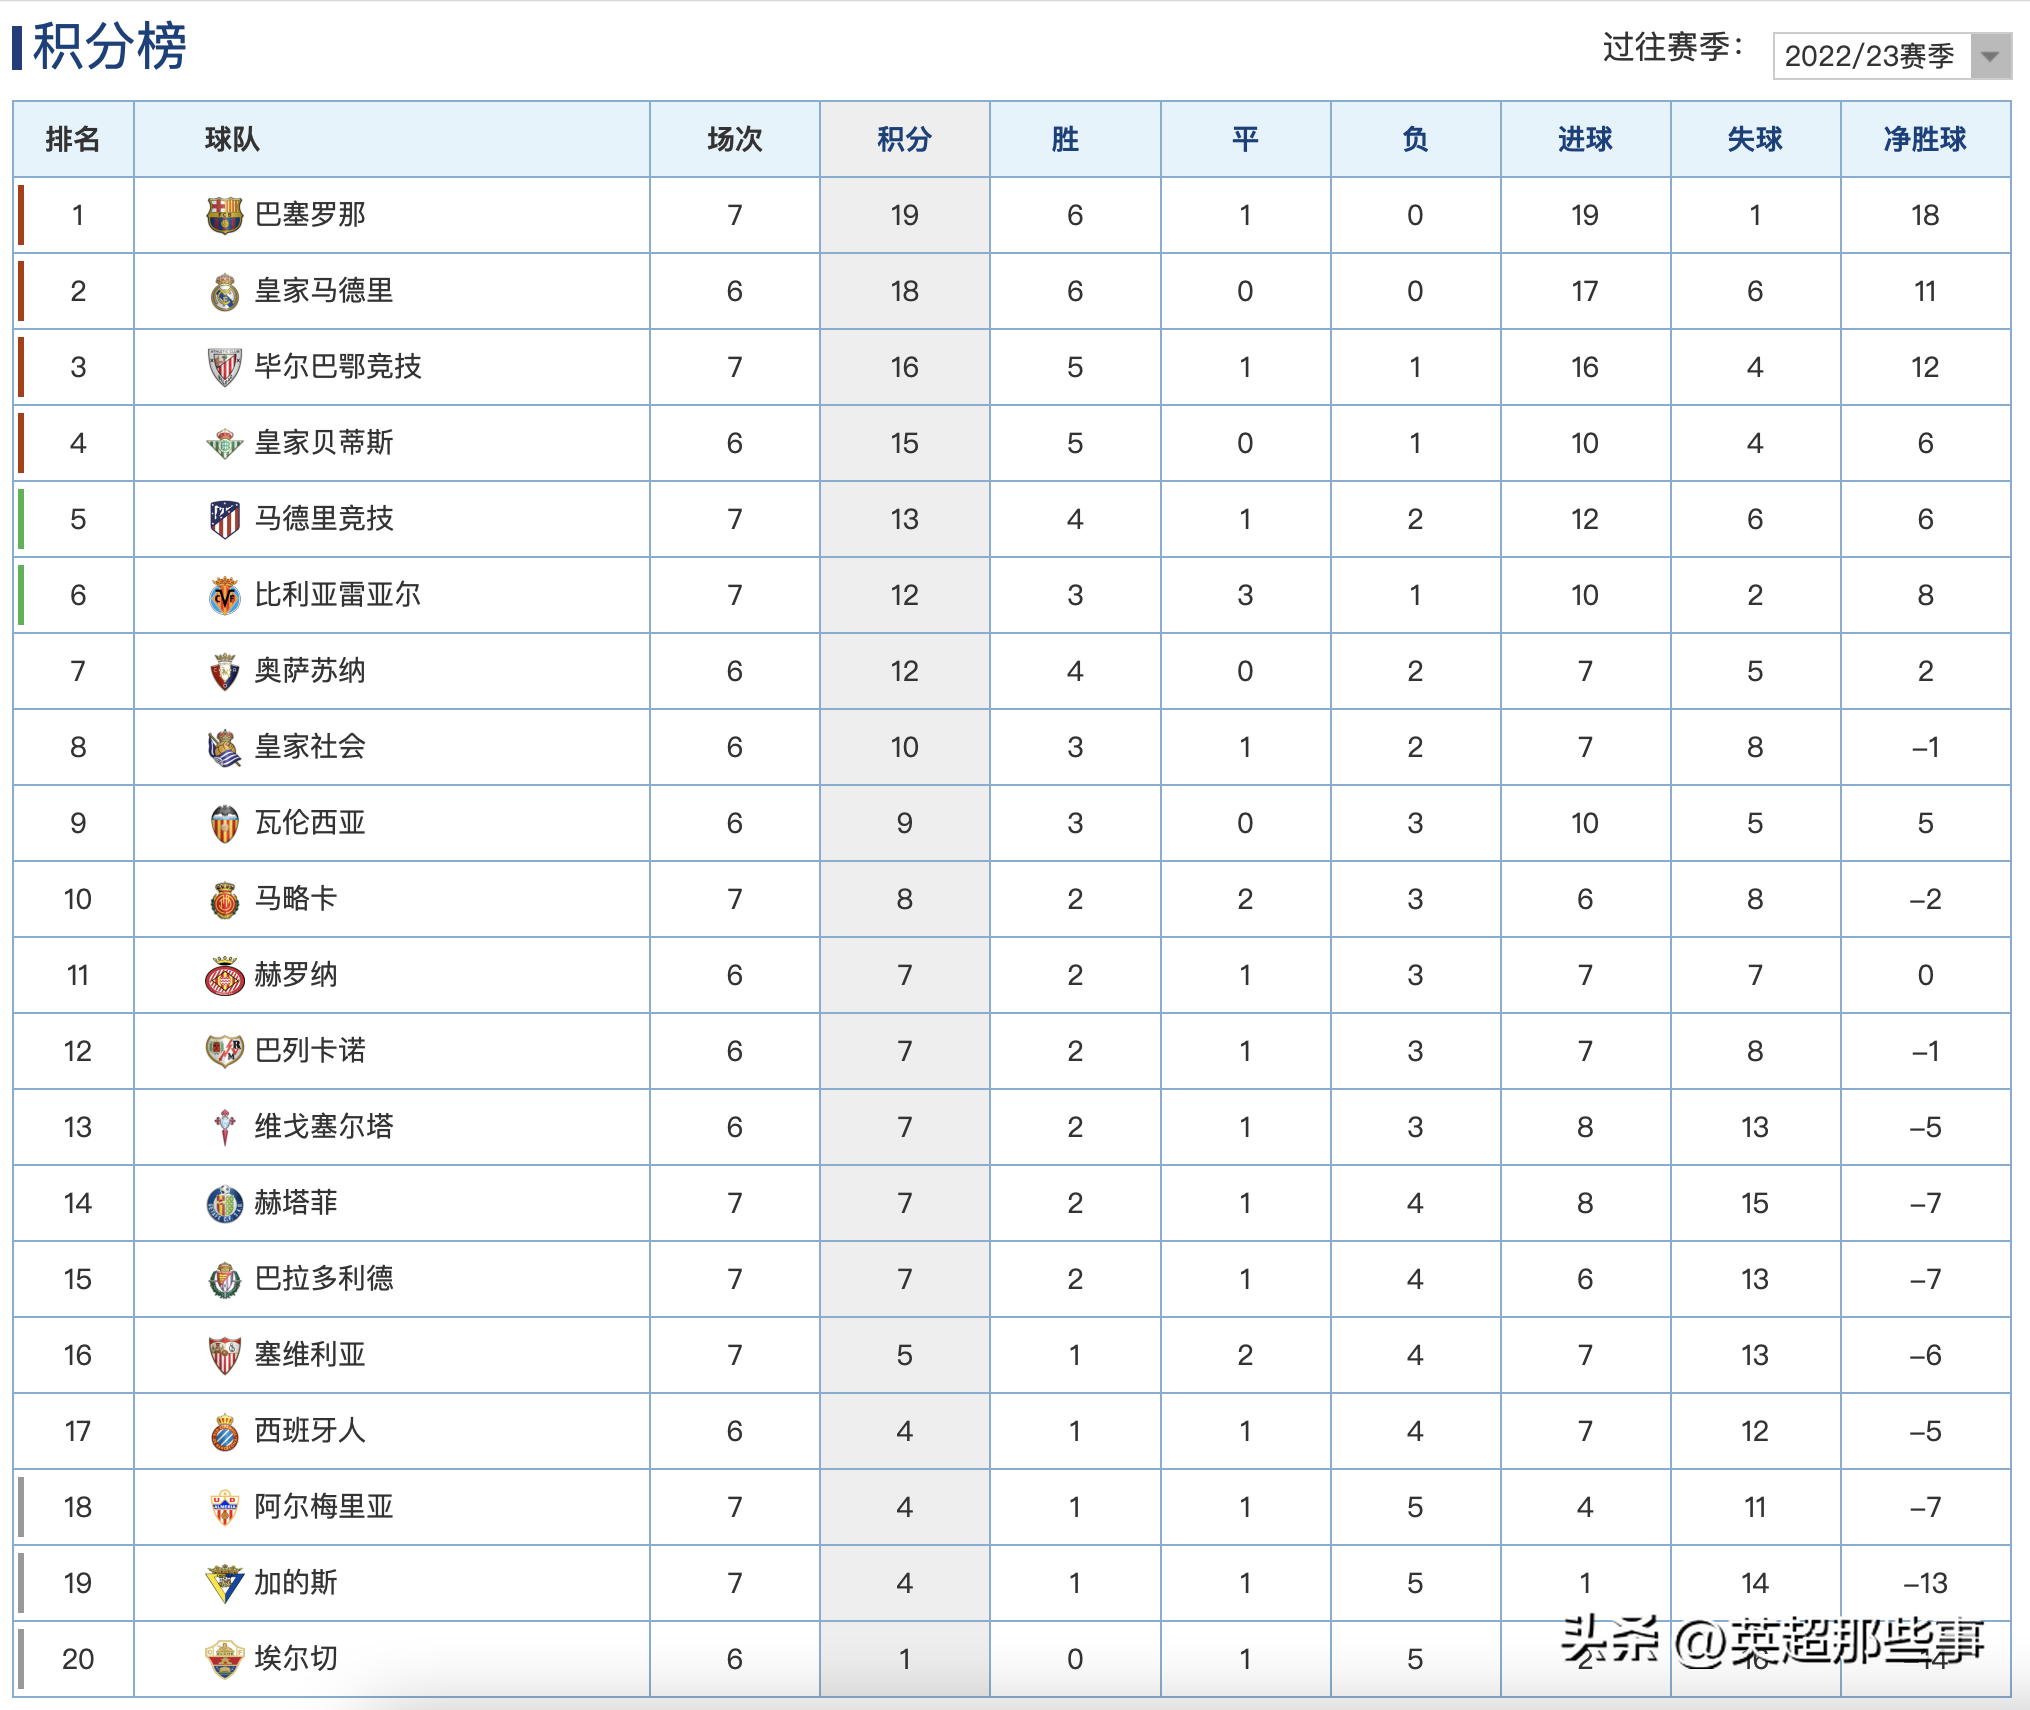
Task: Open team link 奥萨苏纳
Action: 310,671
